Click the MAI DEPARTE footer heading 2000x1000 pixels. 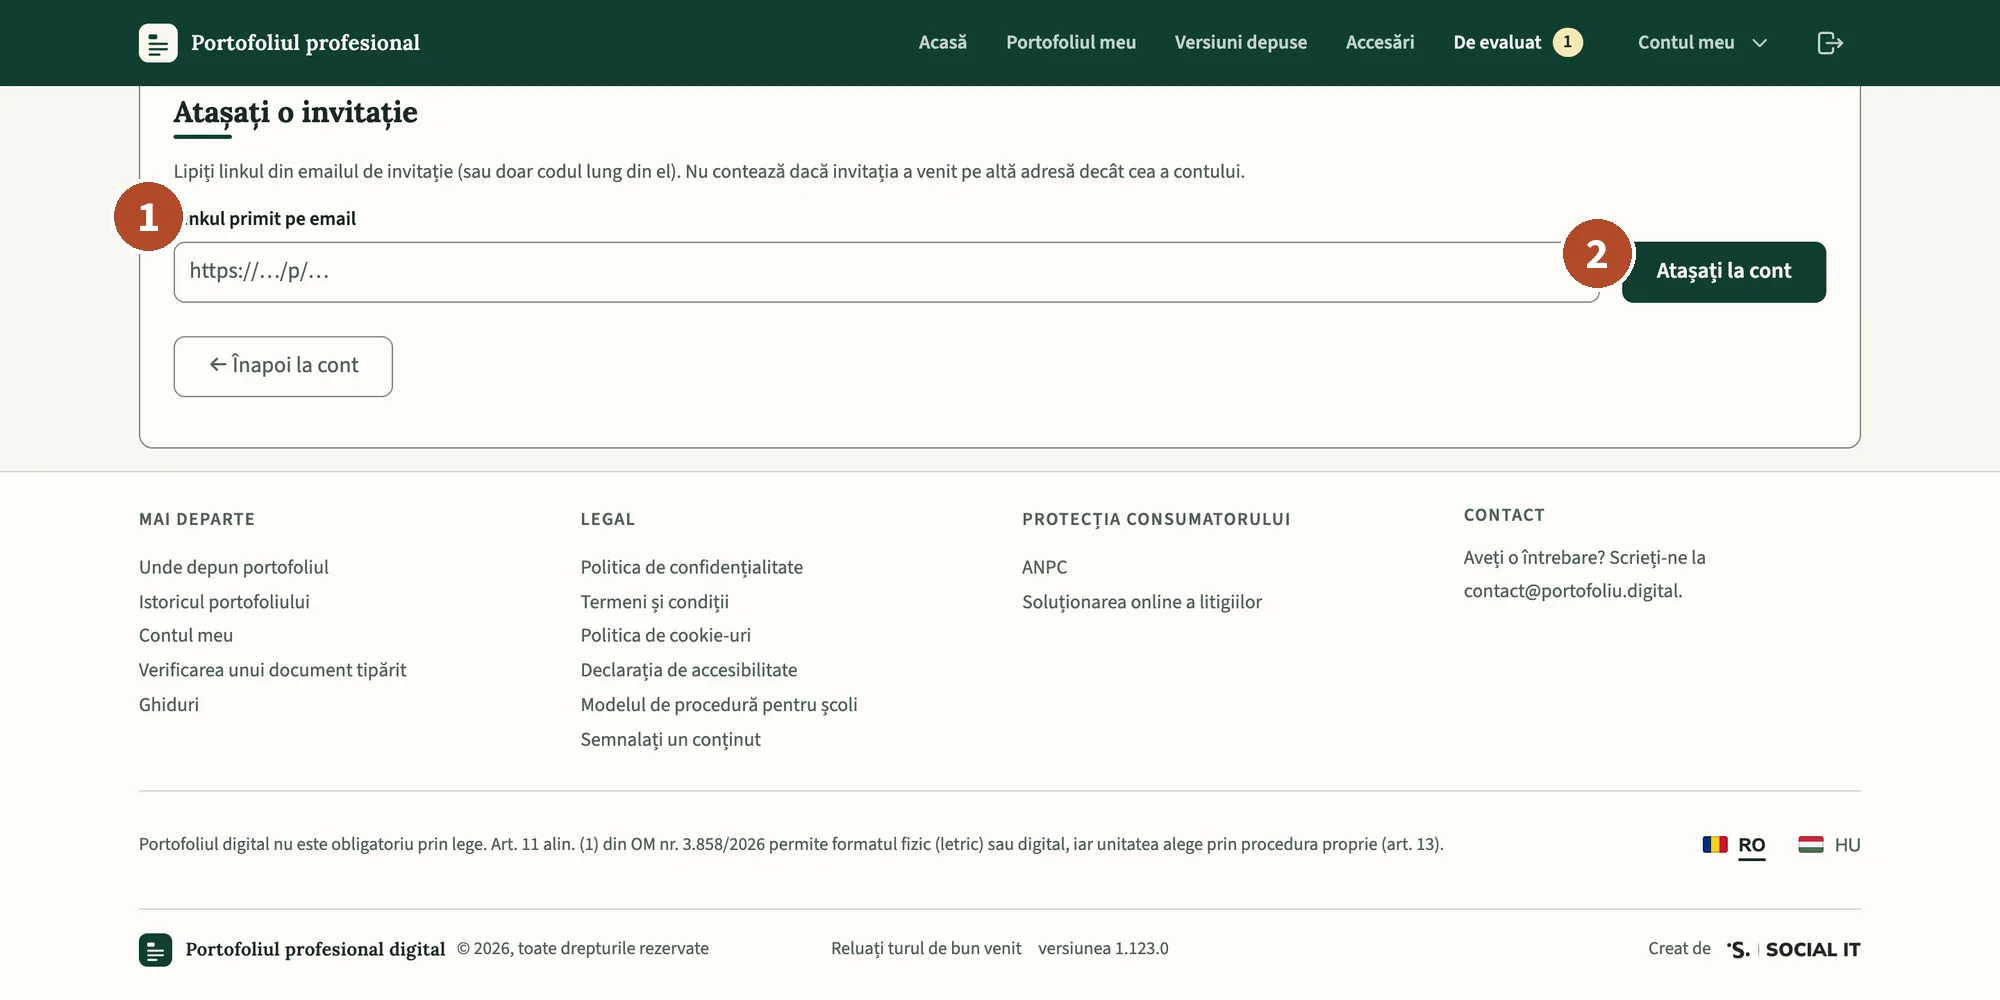coord(197,519)
